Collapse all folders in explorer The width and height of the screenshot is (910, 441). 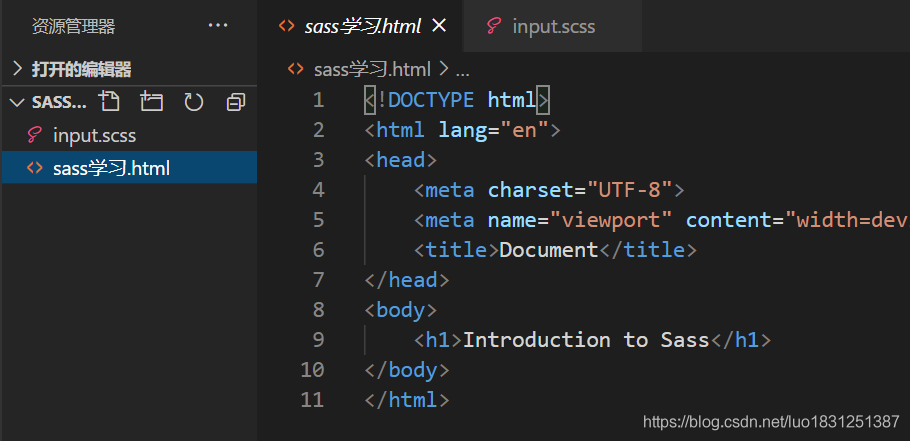(x=236, y=102)
